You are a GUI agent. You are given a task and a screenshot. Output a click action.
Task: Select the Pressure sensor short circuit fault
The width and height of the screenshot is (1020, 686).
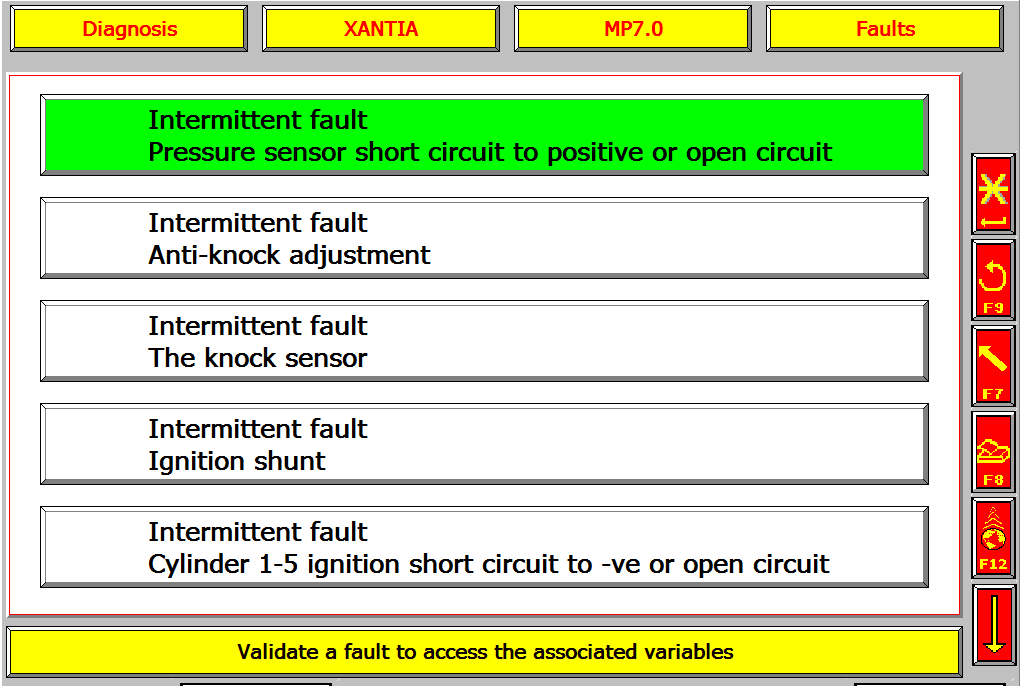[484, 135]
